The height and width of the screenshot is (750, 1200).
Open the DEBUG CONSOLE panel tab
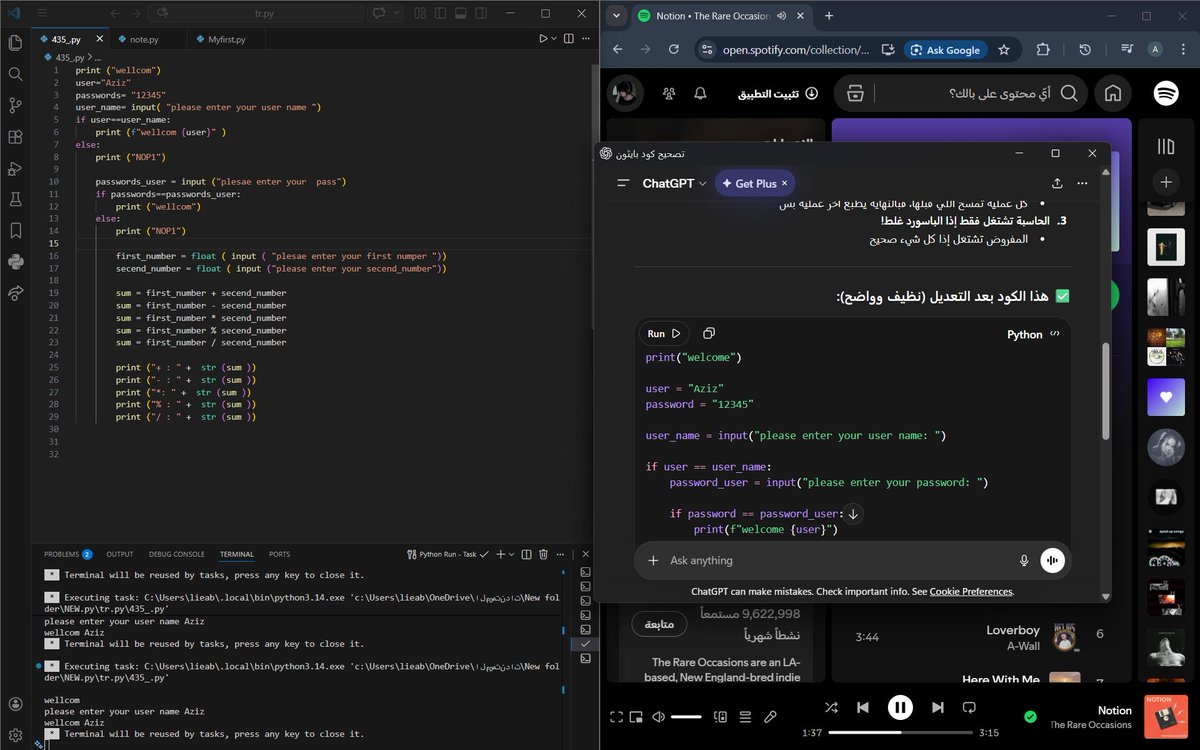pyautogui.click(x=176, y=554)
